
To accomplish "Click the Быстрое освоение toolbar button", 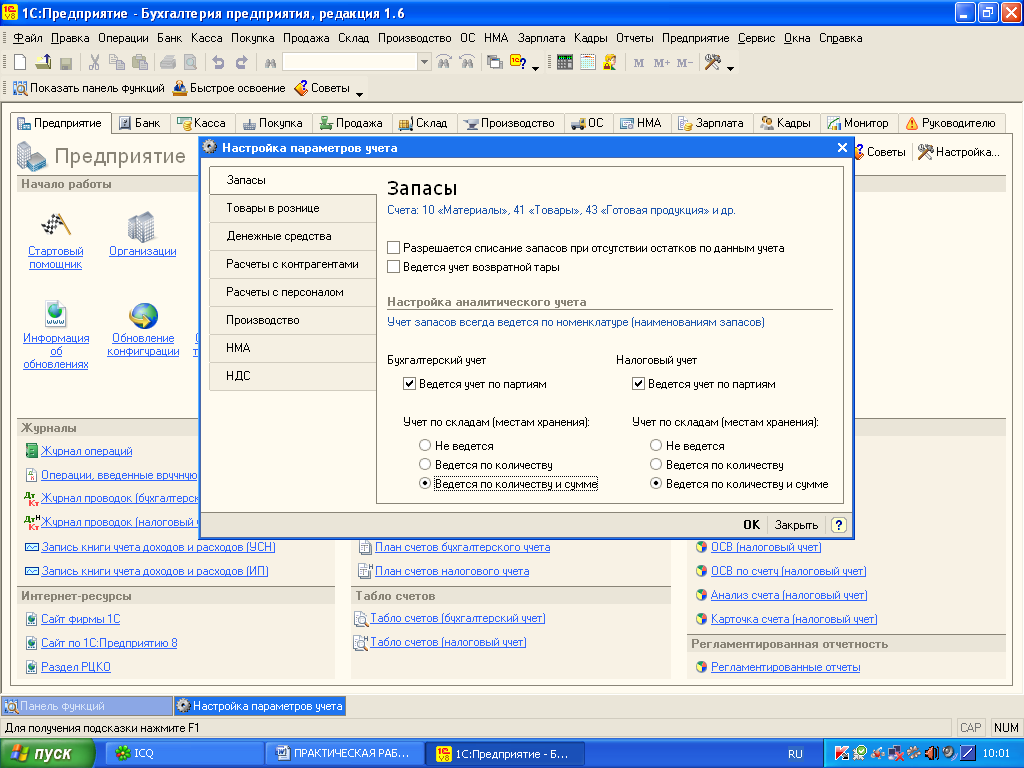I will [229, 88].
